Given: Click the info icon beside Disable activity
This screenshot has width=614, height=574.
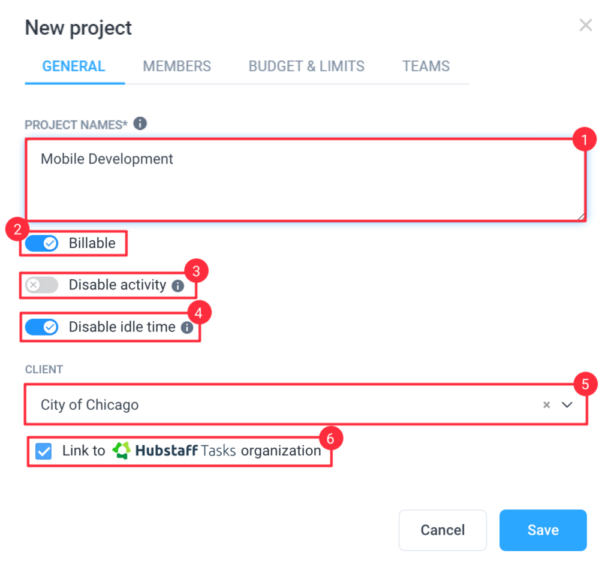Looking at the screenshot, I should [178, 286].
